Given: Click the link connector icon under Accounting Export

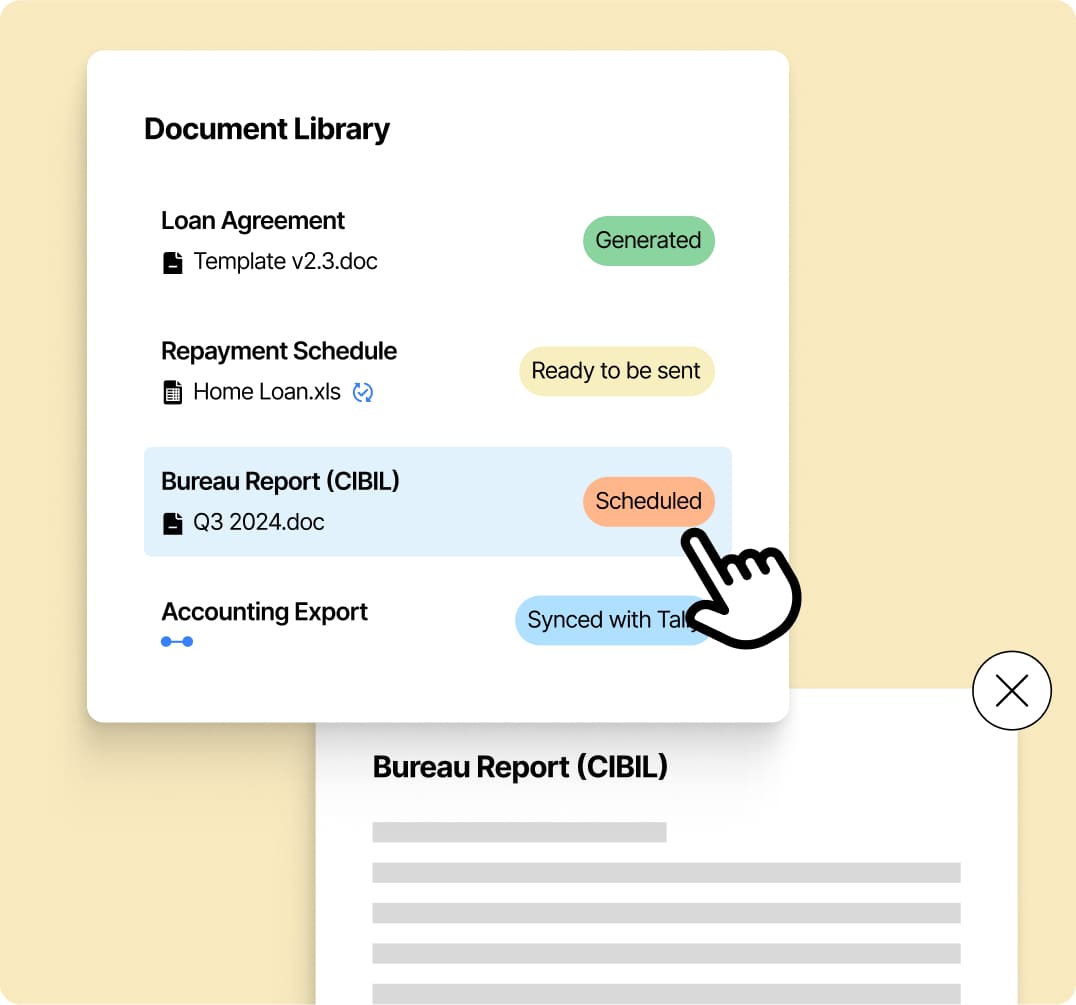Looking at the screenshot, I should click(177, 641).
